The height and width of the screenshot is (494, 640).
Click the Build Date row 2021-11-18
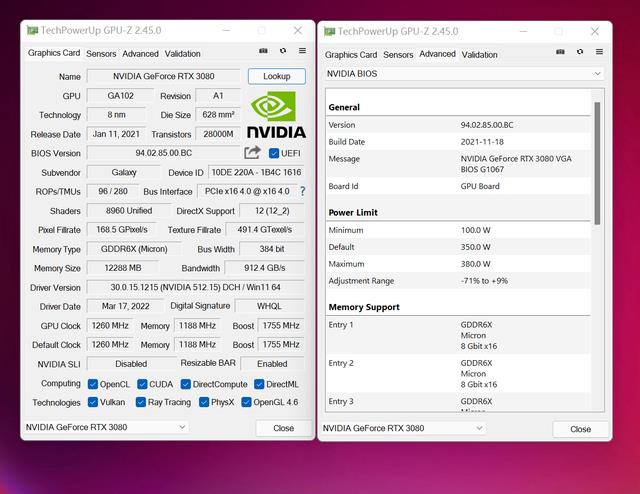(x=458, y=142)
